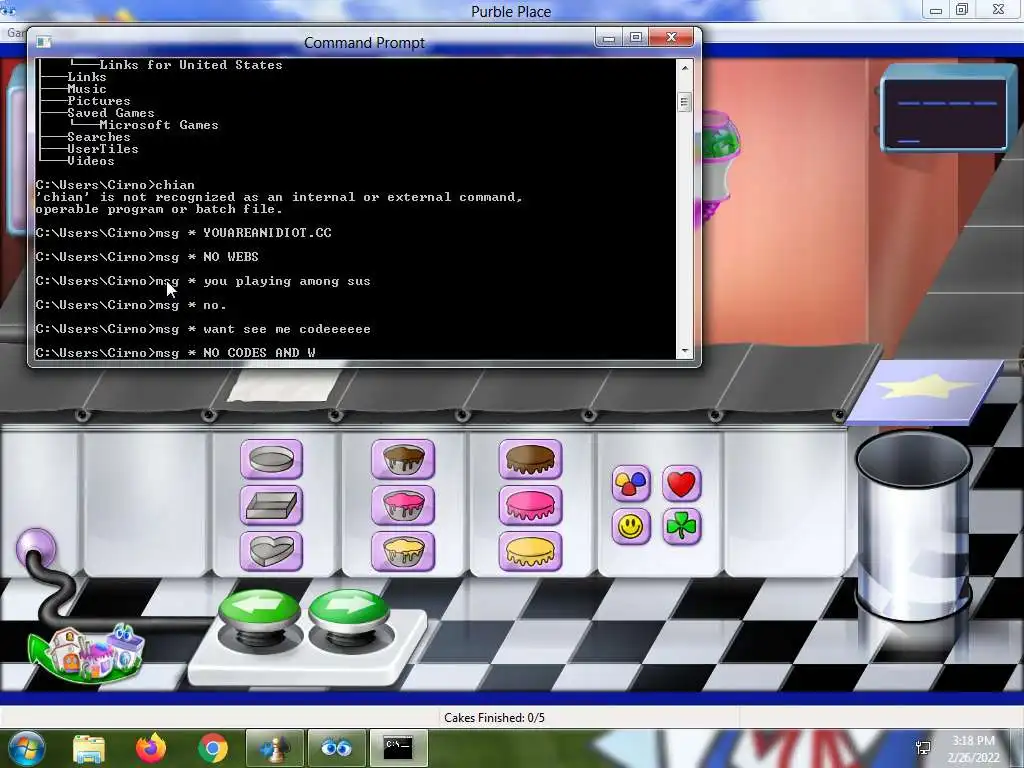The image size is (1024, 768).
Task: Open the Windows Start menu
Action: pyautogui.click(x=26, y=748)
